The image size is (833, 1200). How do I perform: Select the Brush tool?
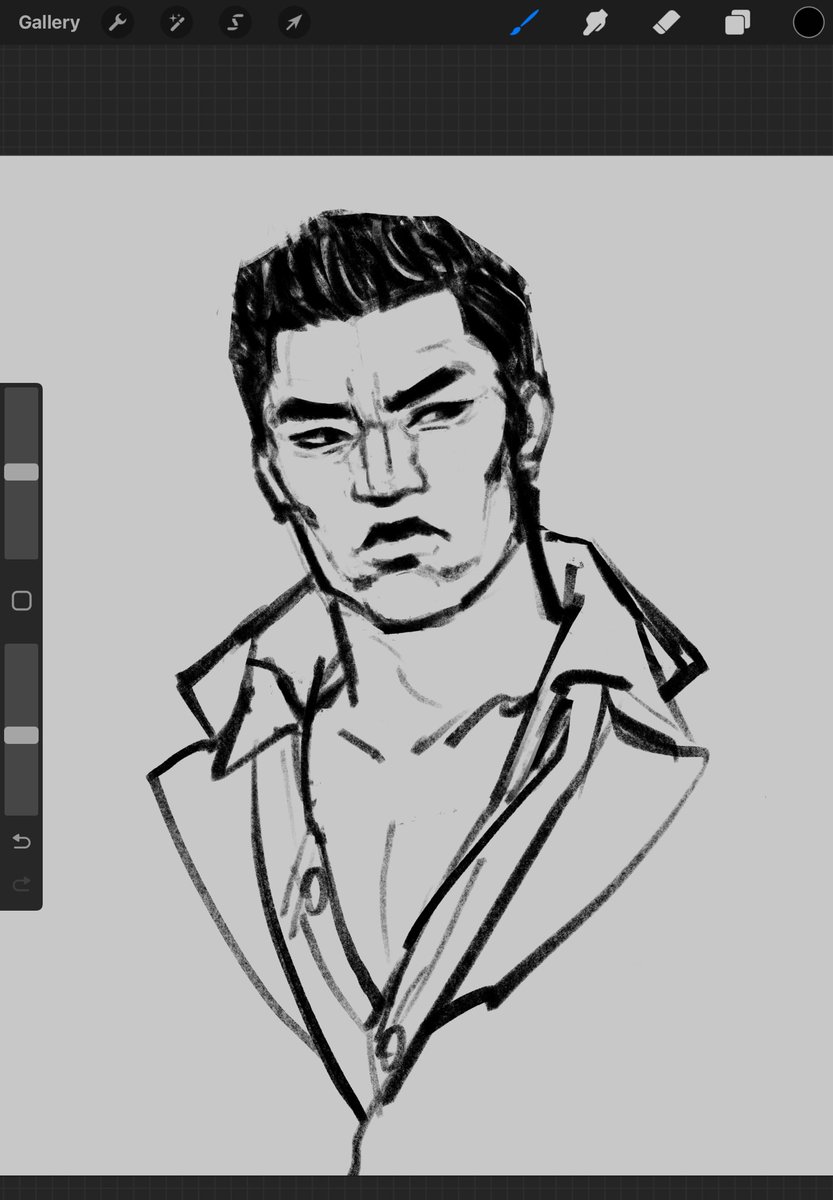coord(525,22)
